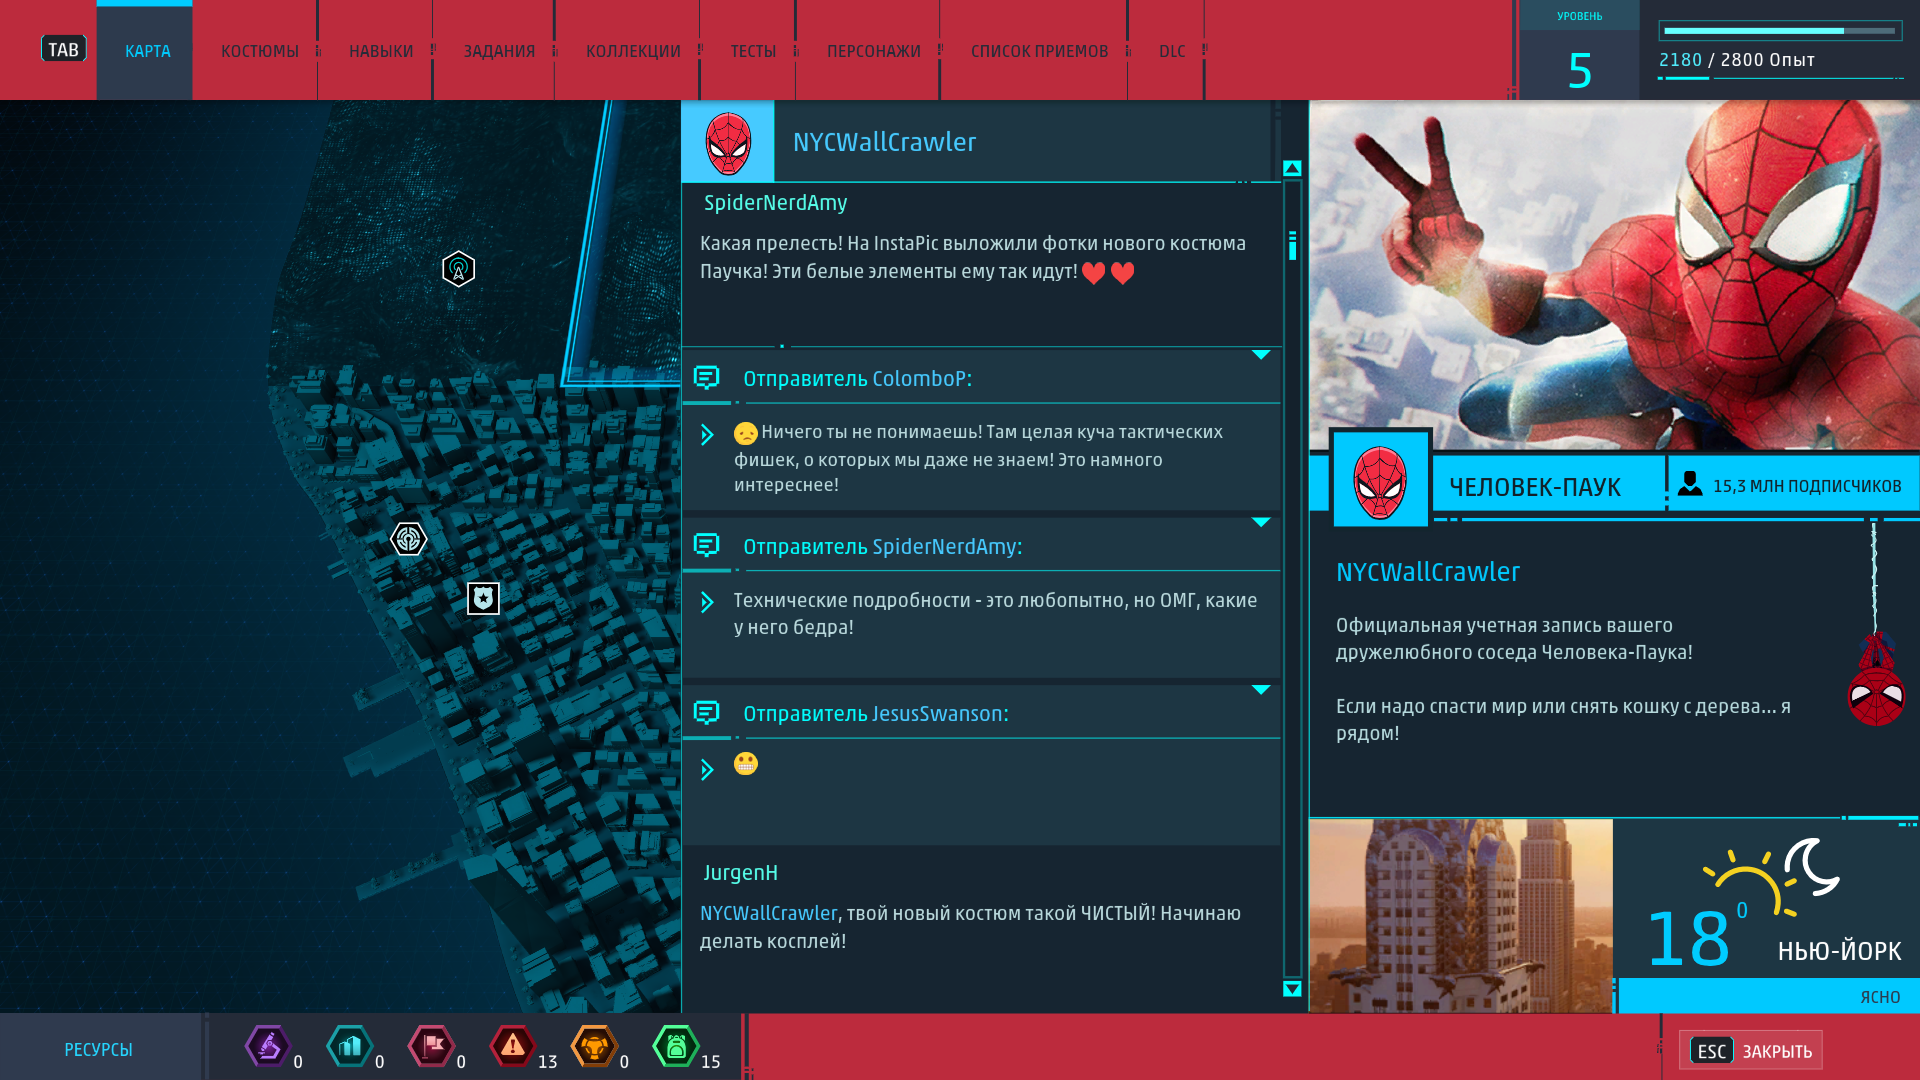Collapse SpiderNerdAmy reply with triangle arrow
Image resolution: width=1920 pixels, height=1080 pixels.
tap(1261, 522)
